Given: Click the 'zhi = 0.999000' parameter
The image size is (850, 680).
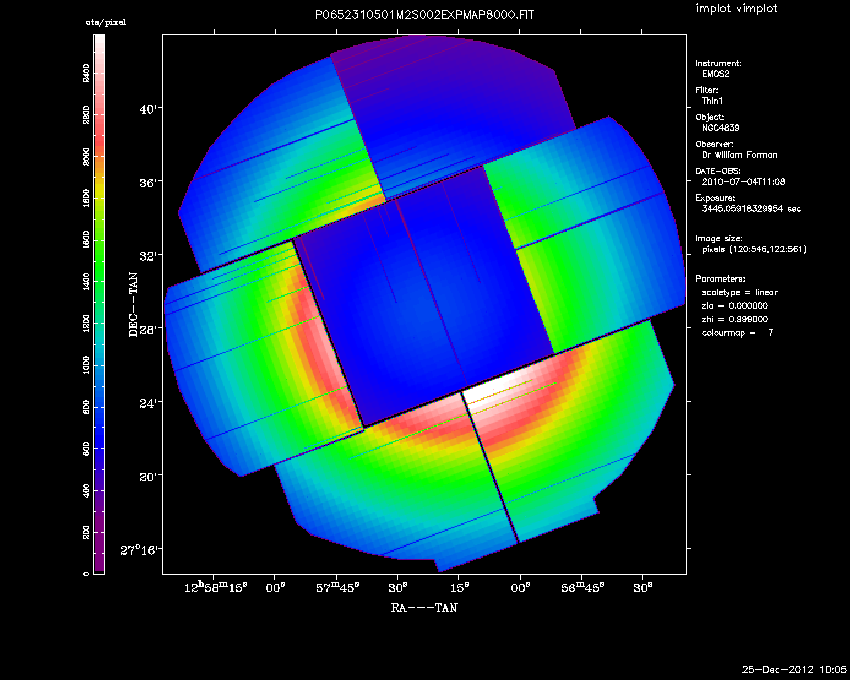Looking at the screenshot, I should pos(735,319).
